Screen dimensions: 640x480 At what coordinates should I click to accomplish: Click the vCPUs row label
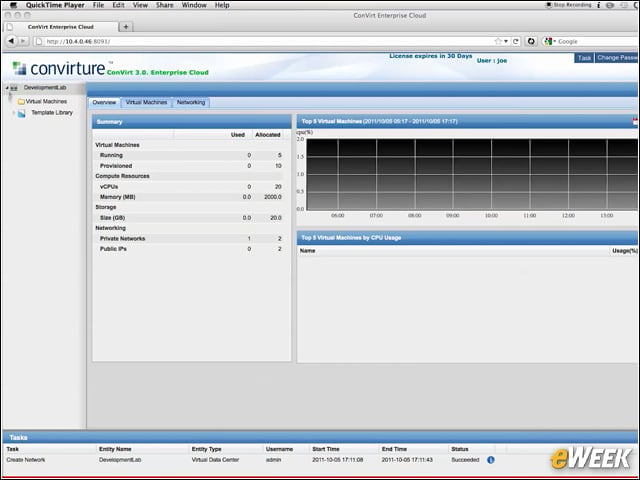[109, 187]
